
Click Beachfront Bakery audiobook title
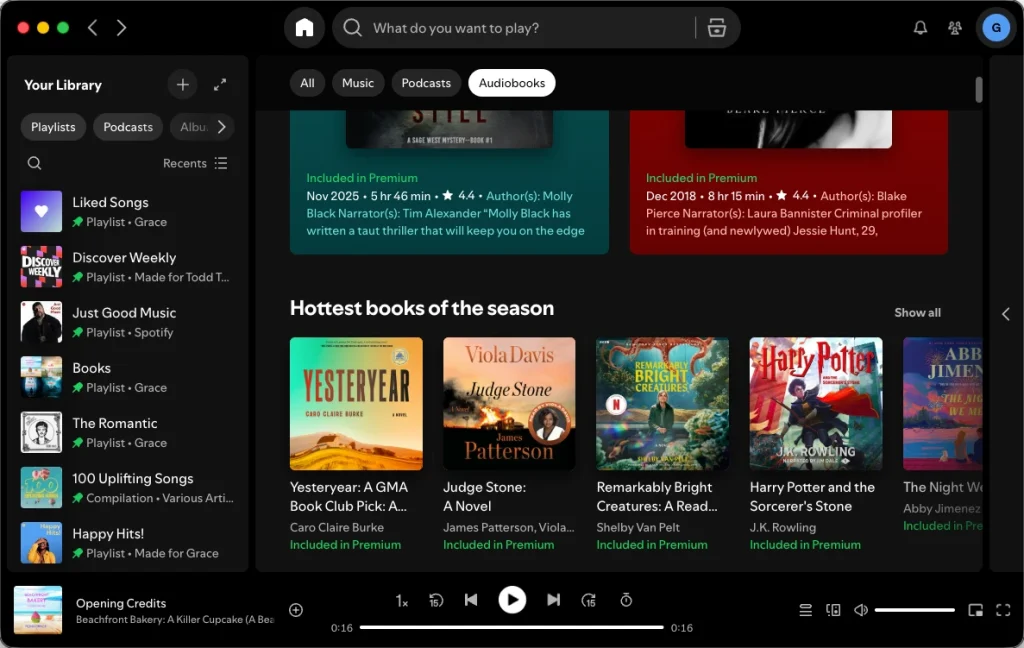click(x=175, y=619)
